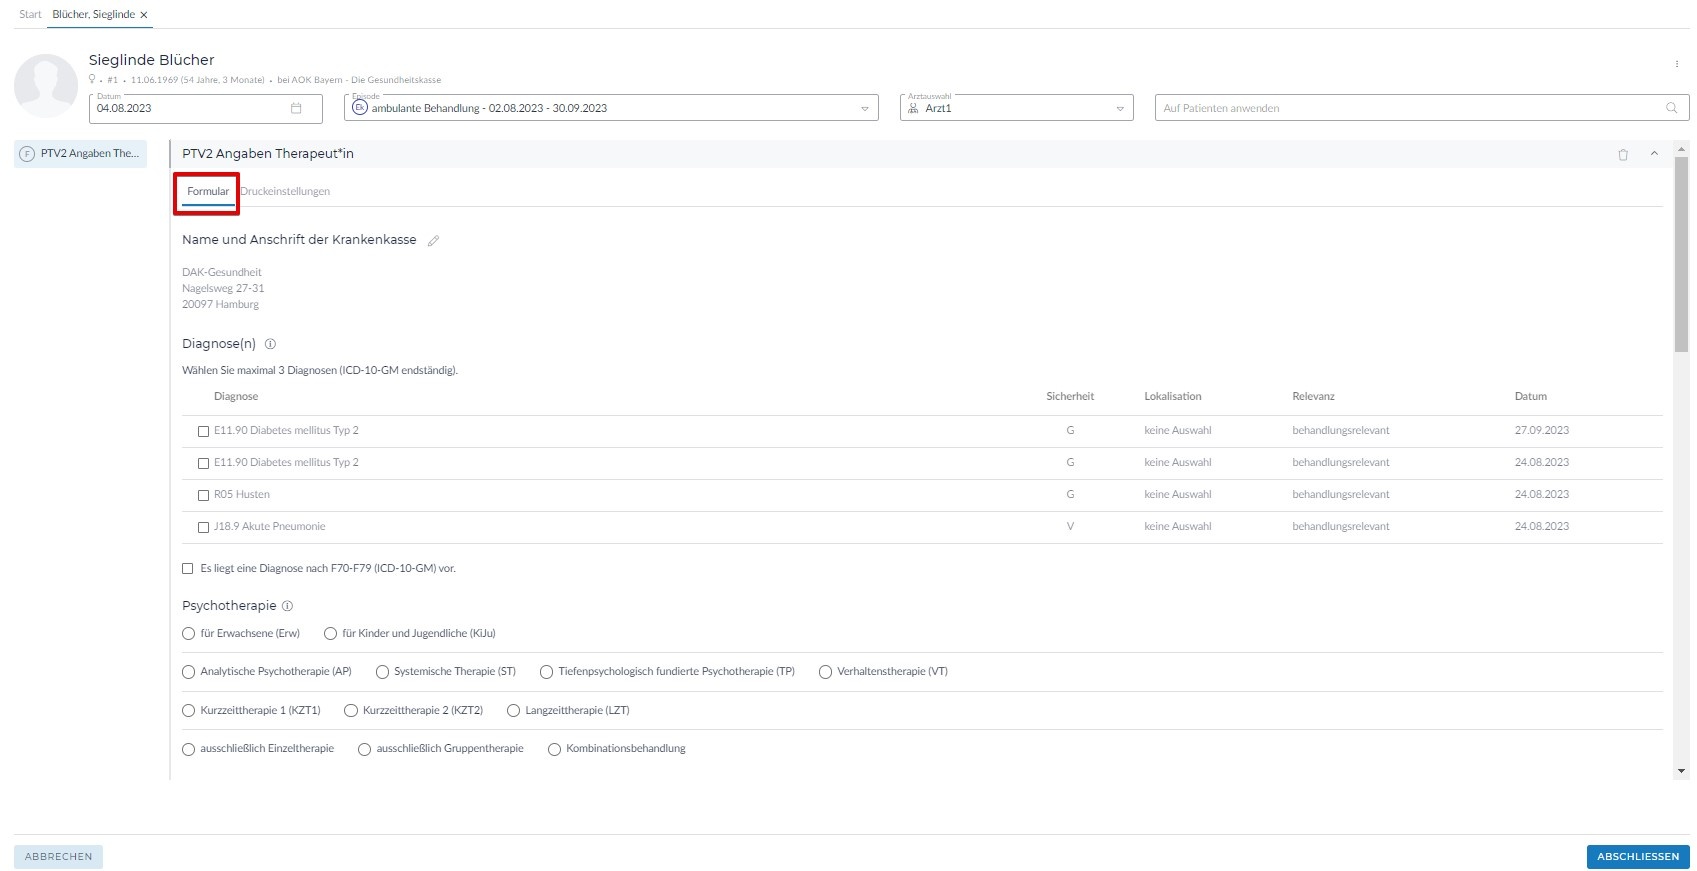The width and height of the screenshot is (1697, 871).
Task: Delete the PTV2 form via trash icon
Action: click(1623, 155)
